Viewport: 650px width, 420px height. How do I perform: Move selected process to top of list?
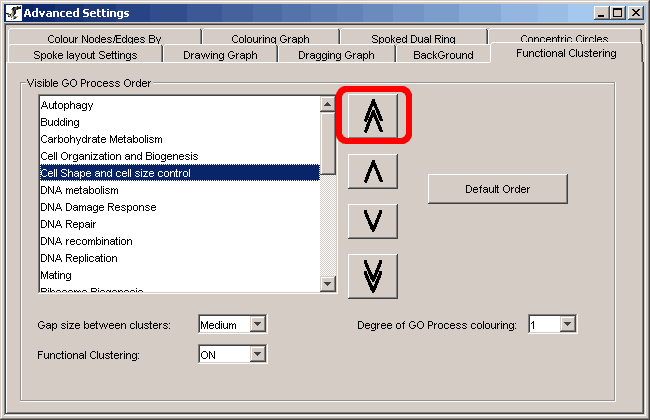click(x=373, y=117)
